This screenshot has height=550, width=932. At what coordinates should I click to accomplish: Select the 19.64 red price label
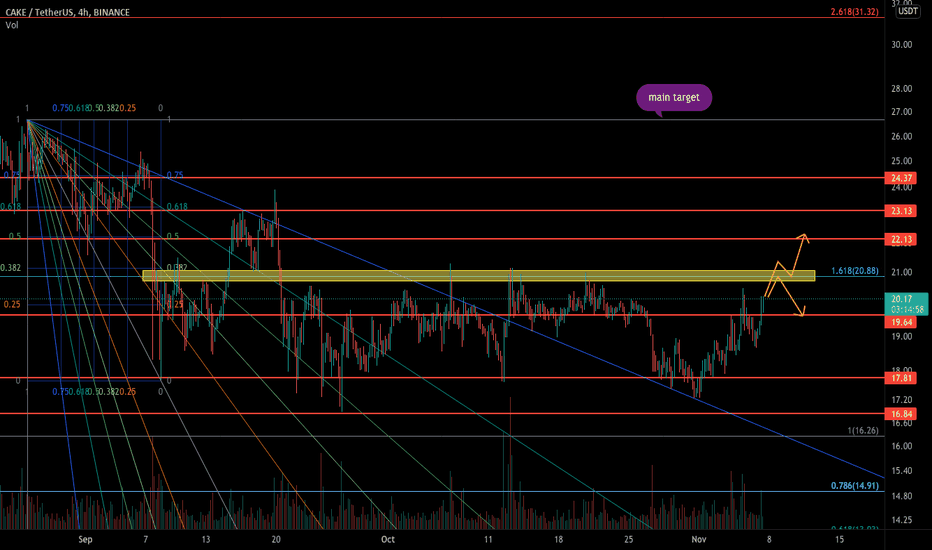pyautogui.click(x=901, y=322)
